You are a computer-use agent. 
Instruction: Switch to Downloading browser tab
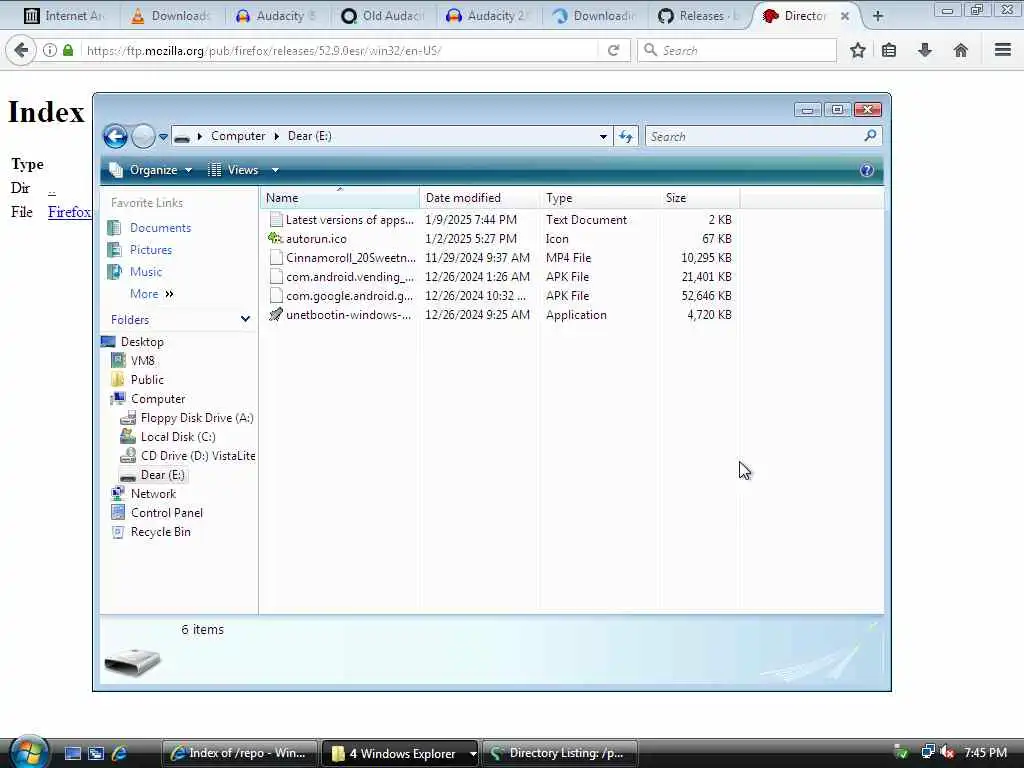pyautogui.click(x=594, y=16)
